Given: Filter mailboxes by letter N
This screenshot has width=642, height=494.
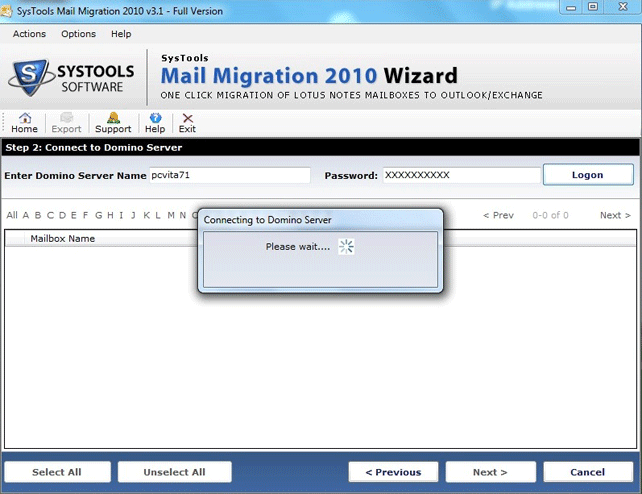Looking at the screenshot, I should 183,215.
